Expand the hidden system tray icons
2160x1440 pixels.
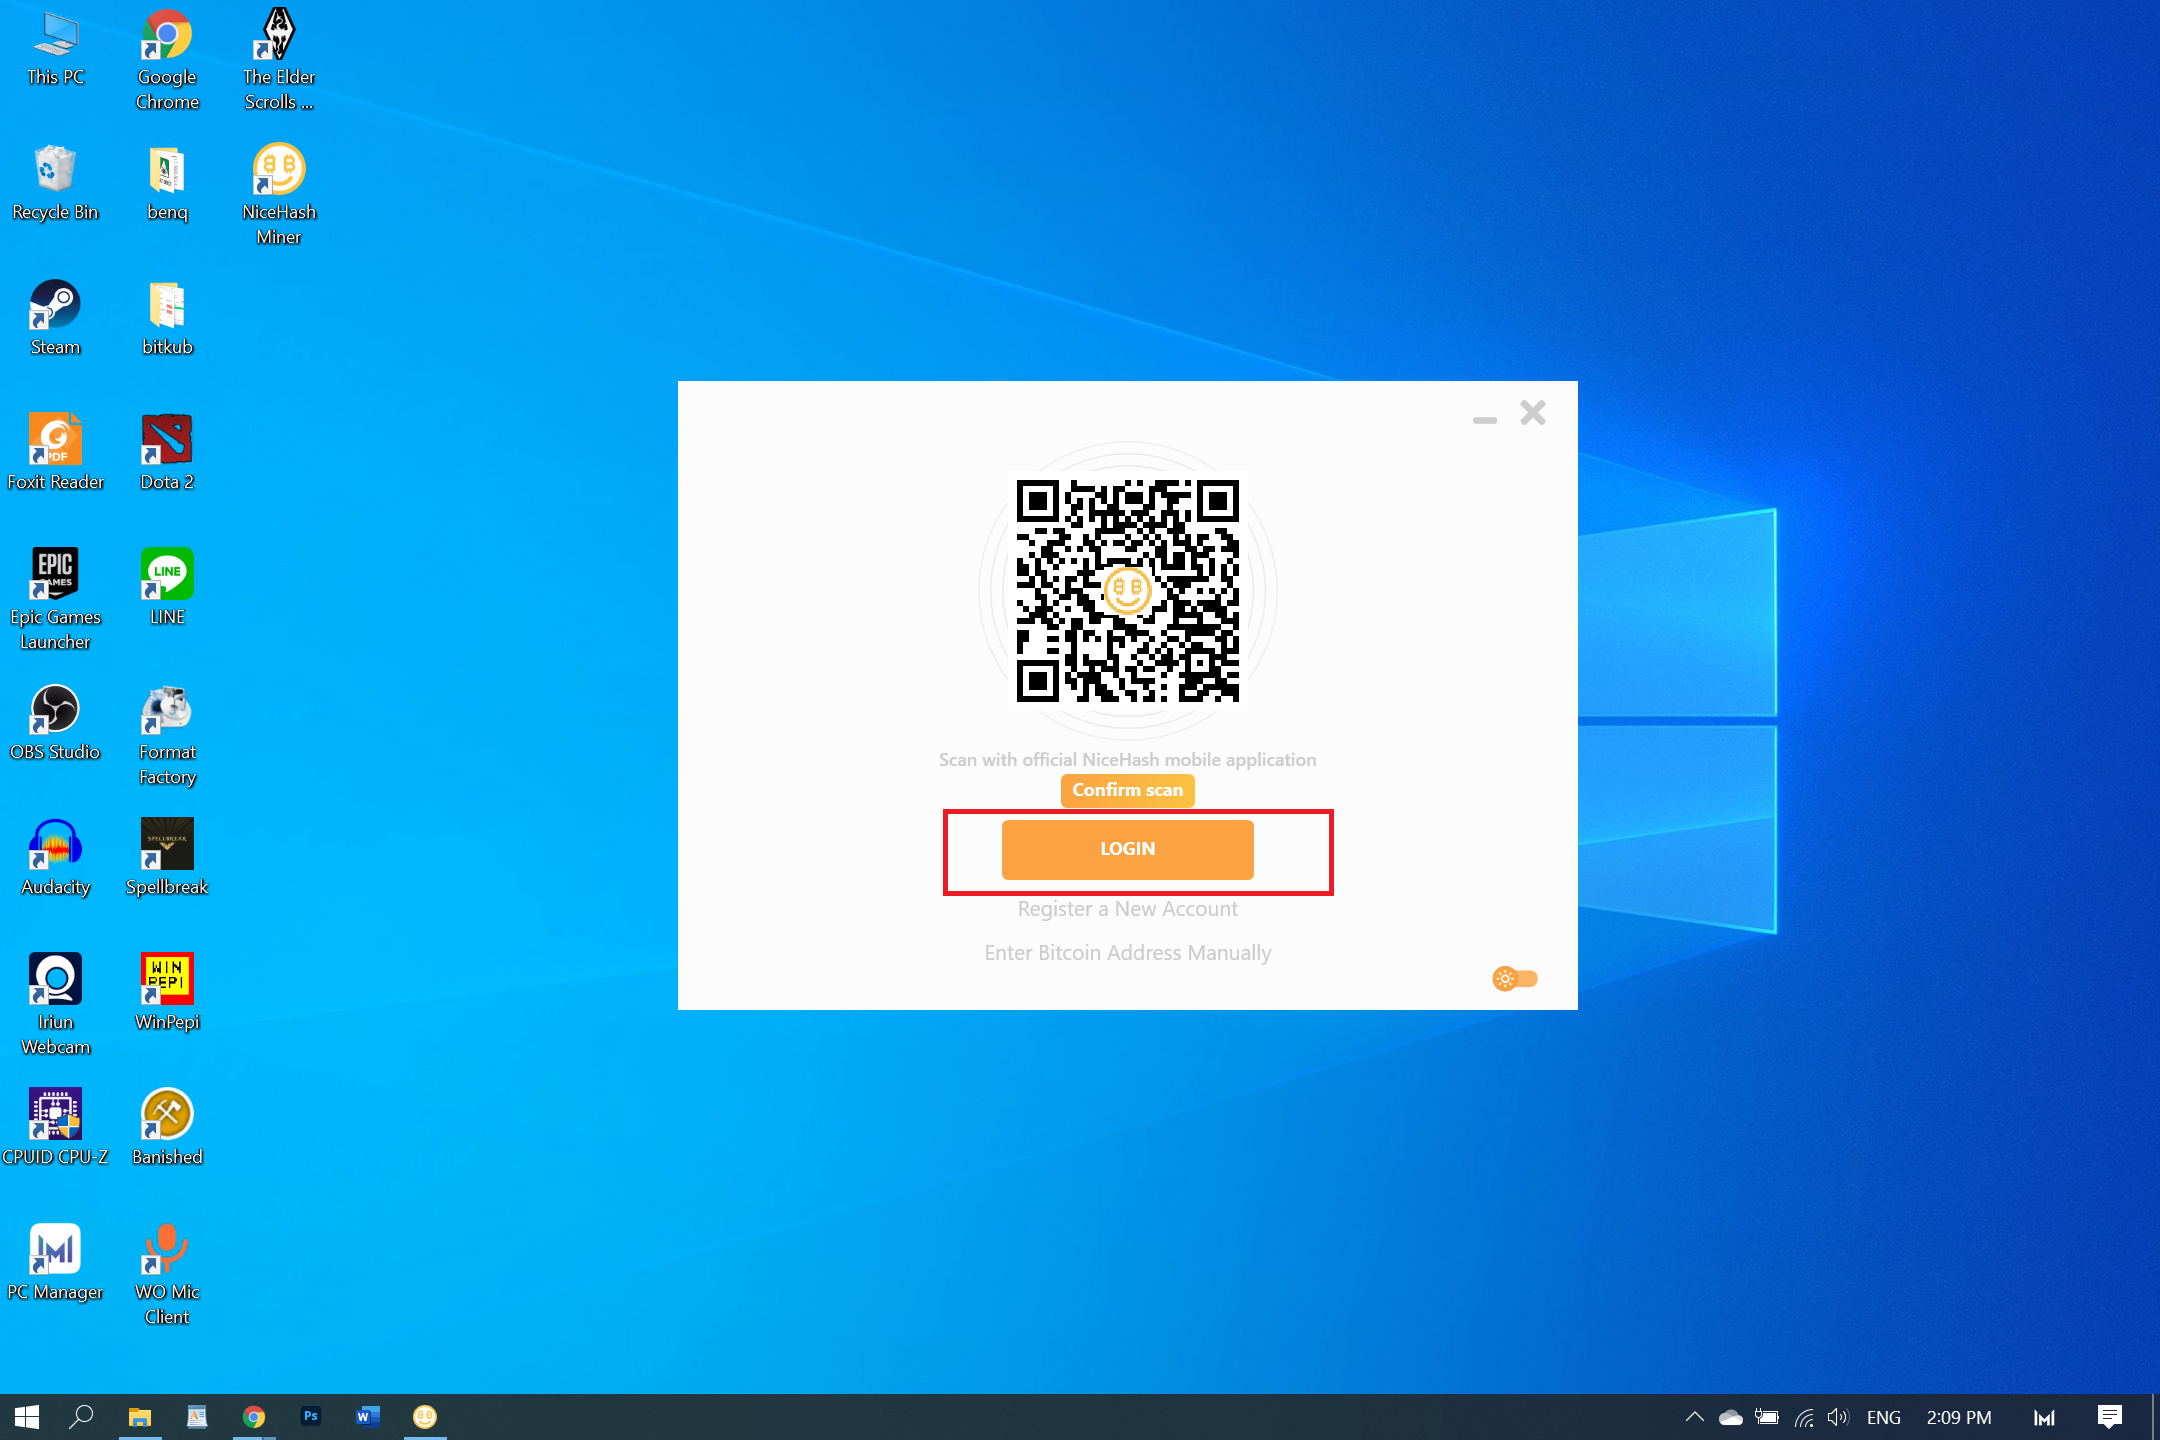pos(1694,1417)
